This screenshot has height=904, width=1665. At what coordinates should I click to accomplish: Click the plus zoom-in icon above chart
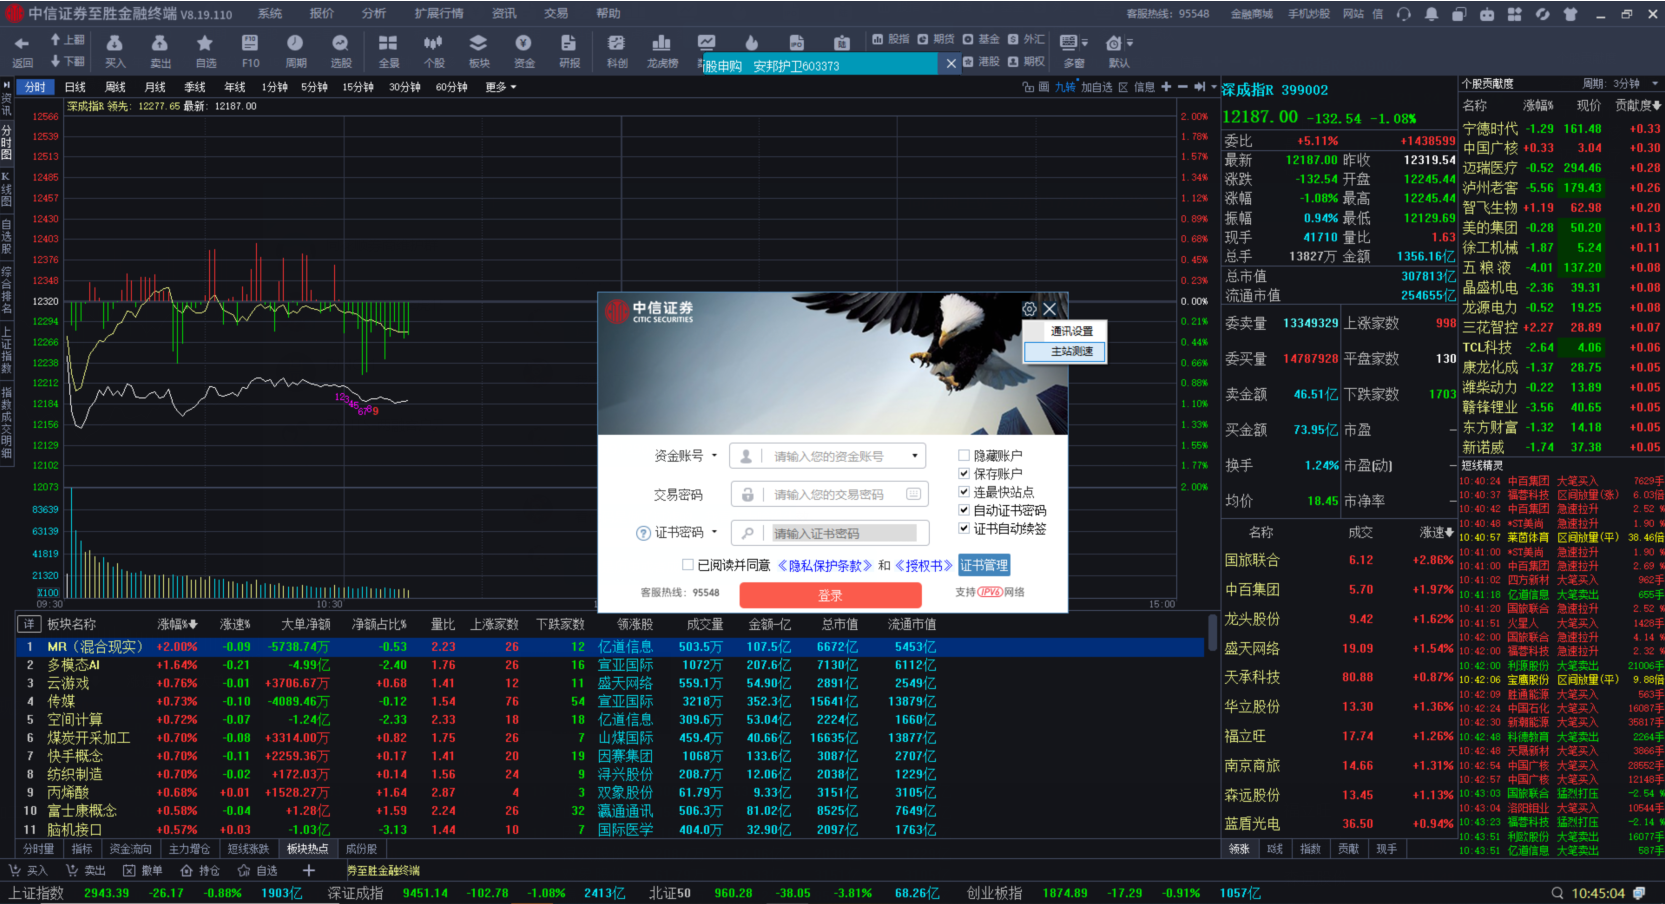(x=1166, y=87)
